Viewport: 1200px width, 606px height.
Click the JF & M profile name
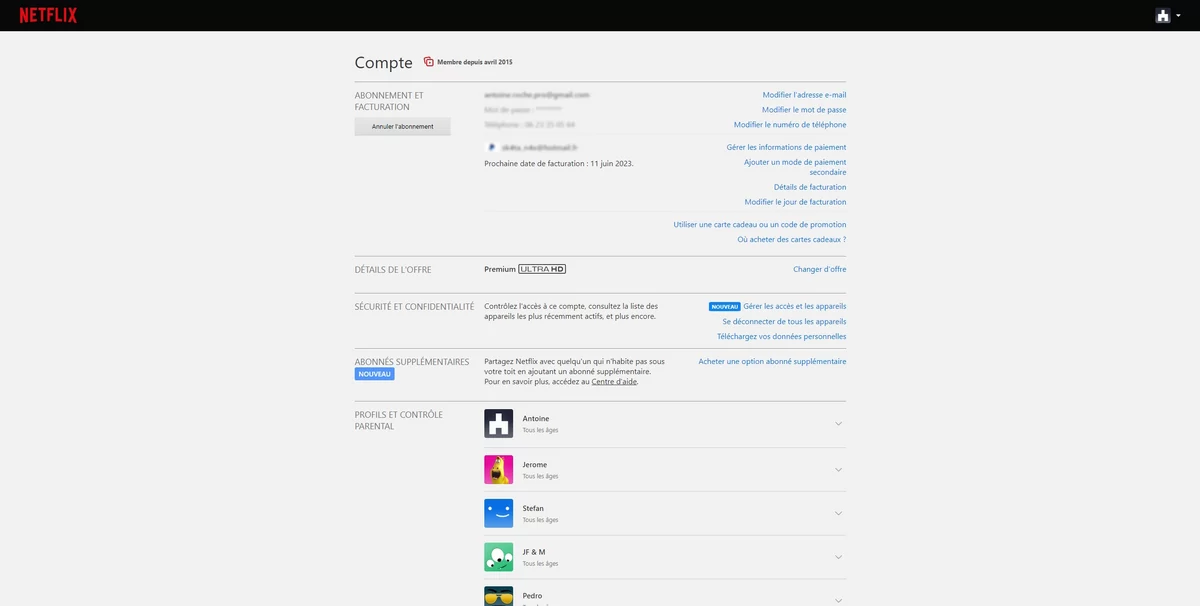click(x=534, y=552)
